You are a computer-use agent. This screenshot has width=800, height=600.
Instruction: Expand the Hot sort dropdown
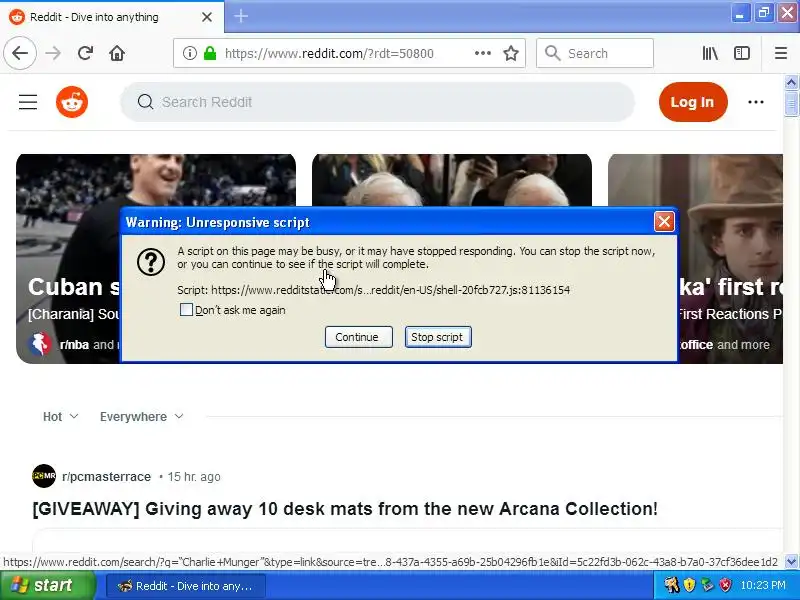click(x=60, y=416)
